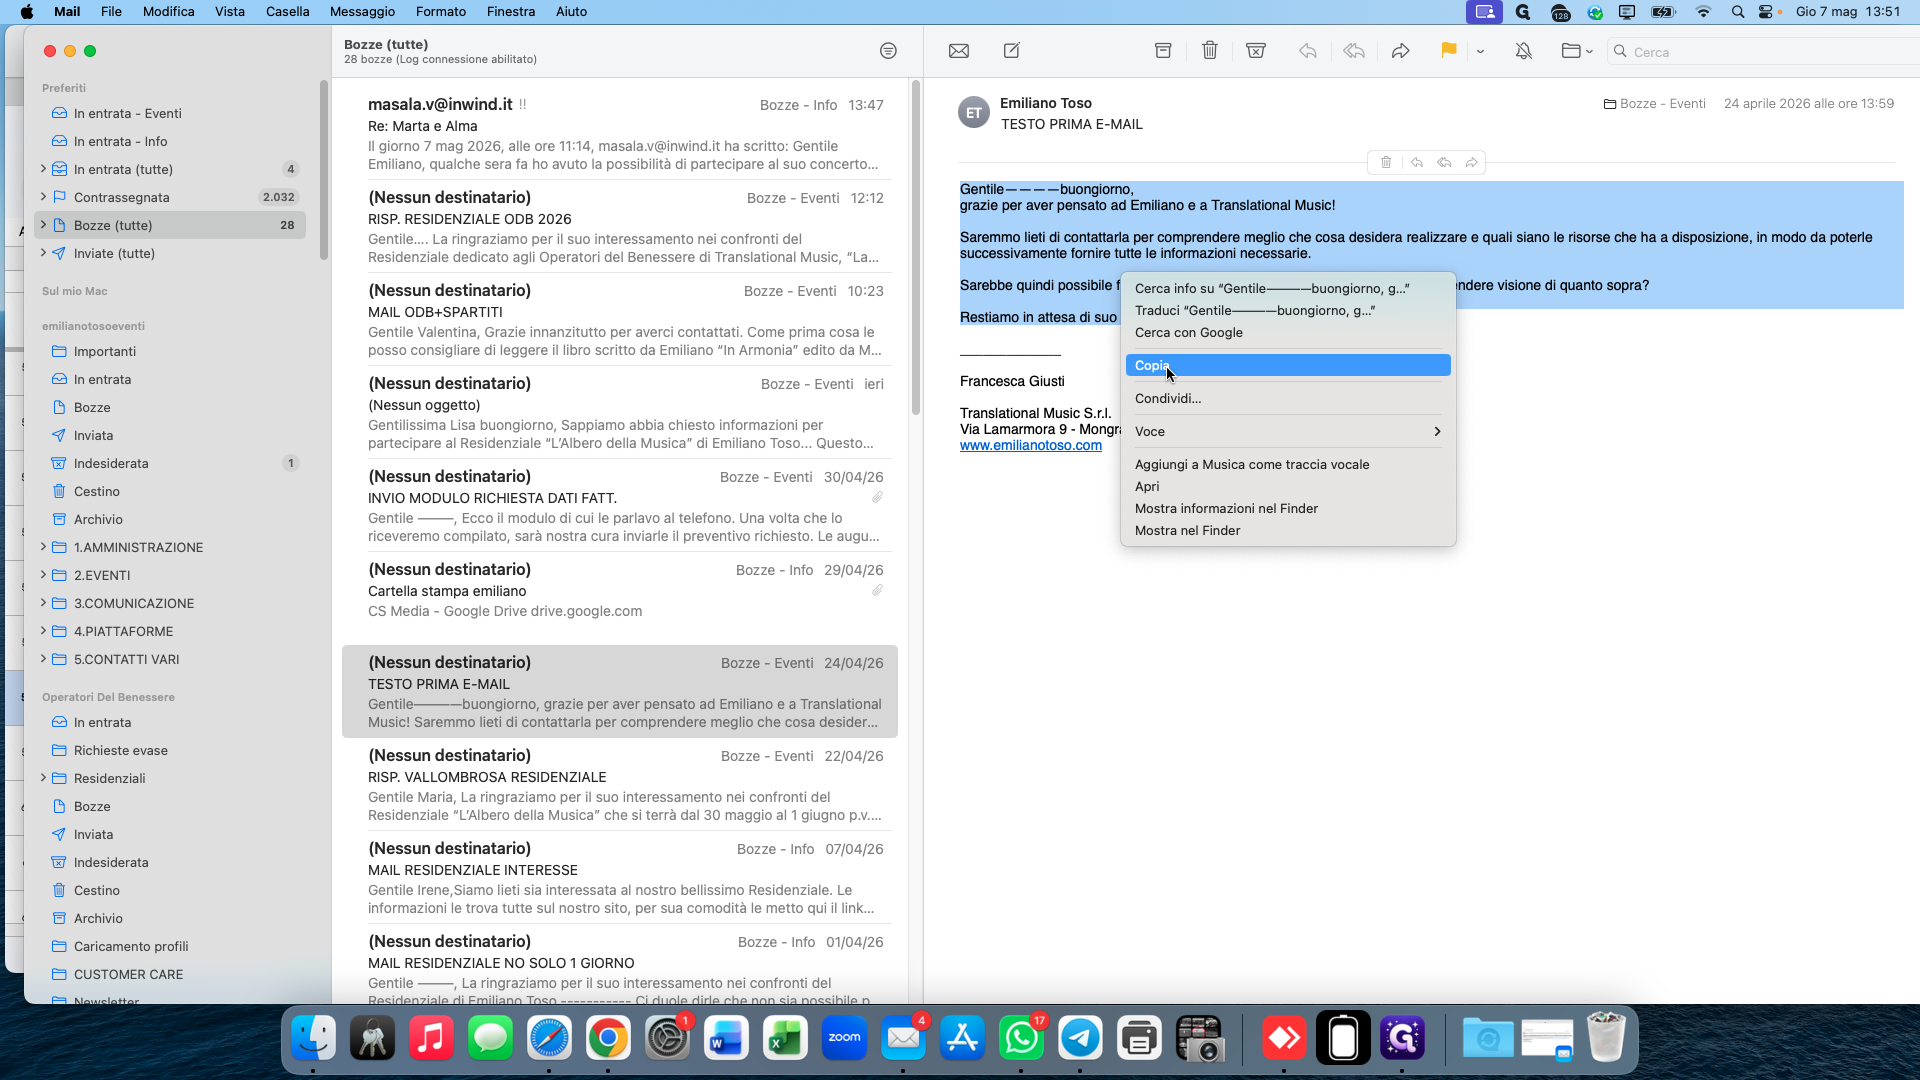Flag the message with orange flag
Viewport: 1920px width, 1080px height.
point(1448,51)
